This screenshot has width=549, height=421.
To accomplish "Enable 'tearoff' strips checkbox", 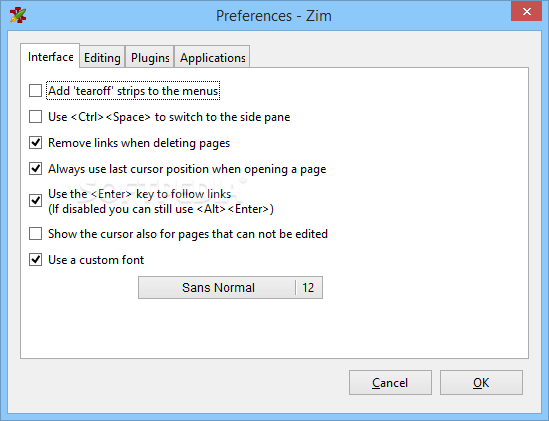I will point(35,91).
